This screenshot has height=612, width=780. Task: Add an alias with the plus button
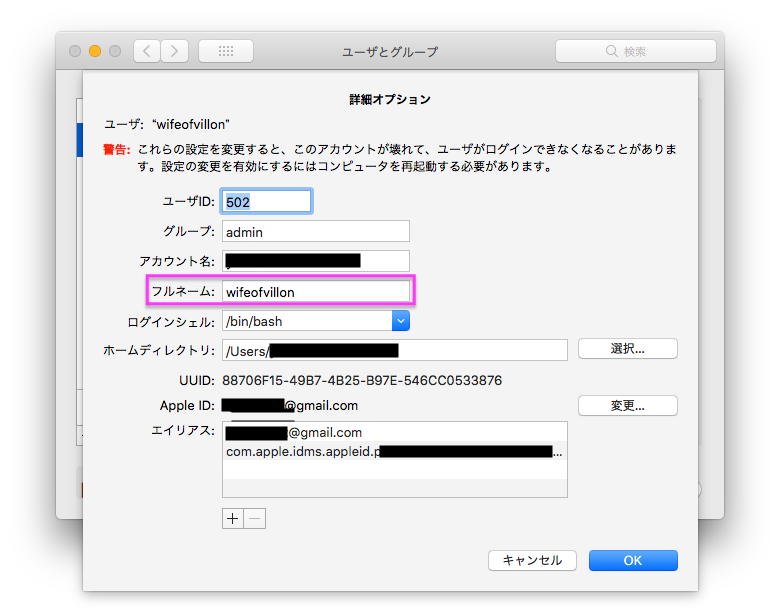click(233, 518)
